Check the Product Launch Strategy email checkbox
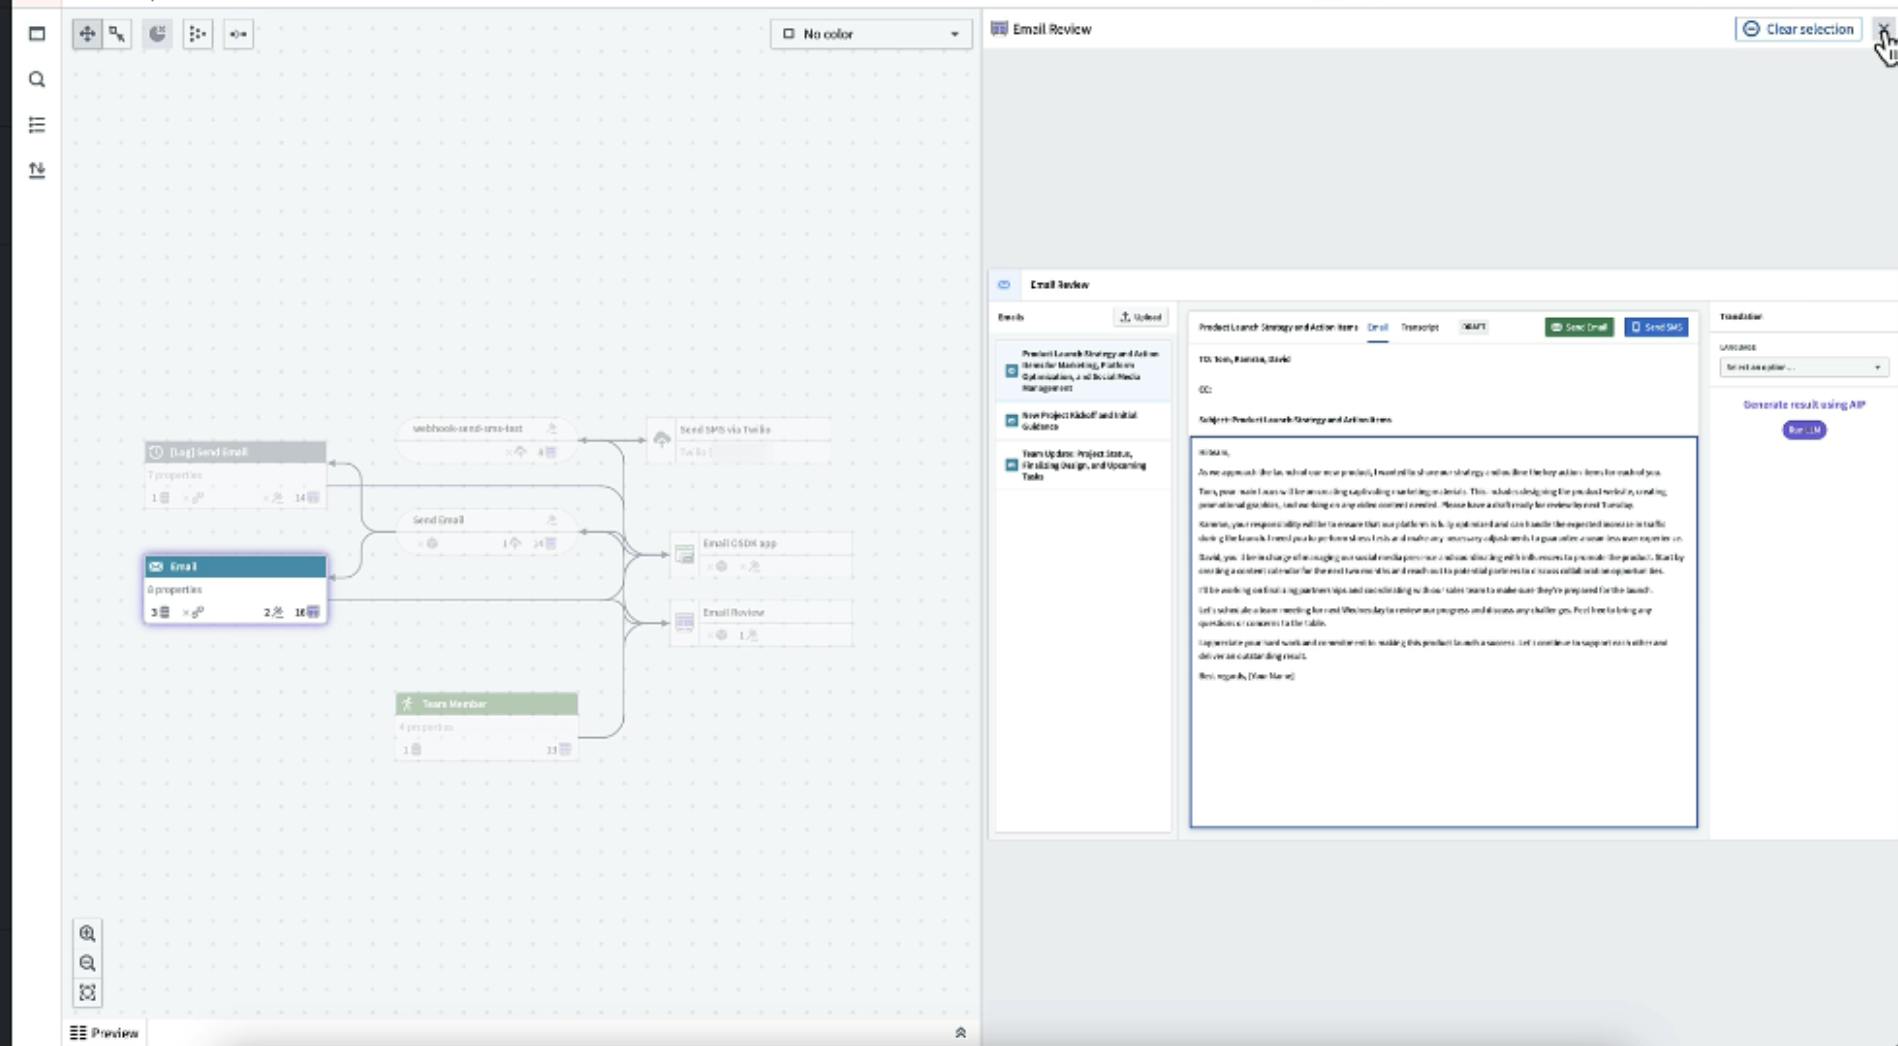Viewport: 1898px width, 1046px height. click(x=1011, y=371)
